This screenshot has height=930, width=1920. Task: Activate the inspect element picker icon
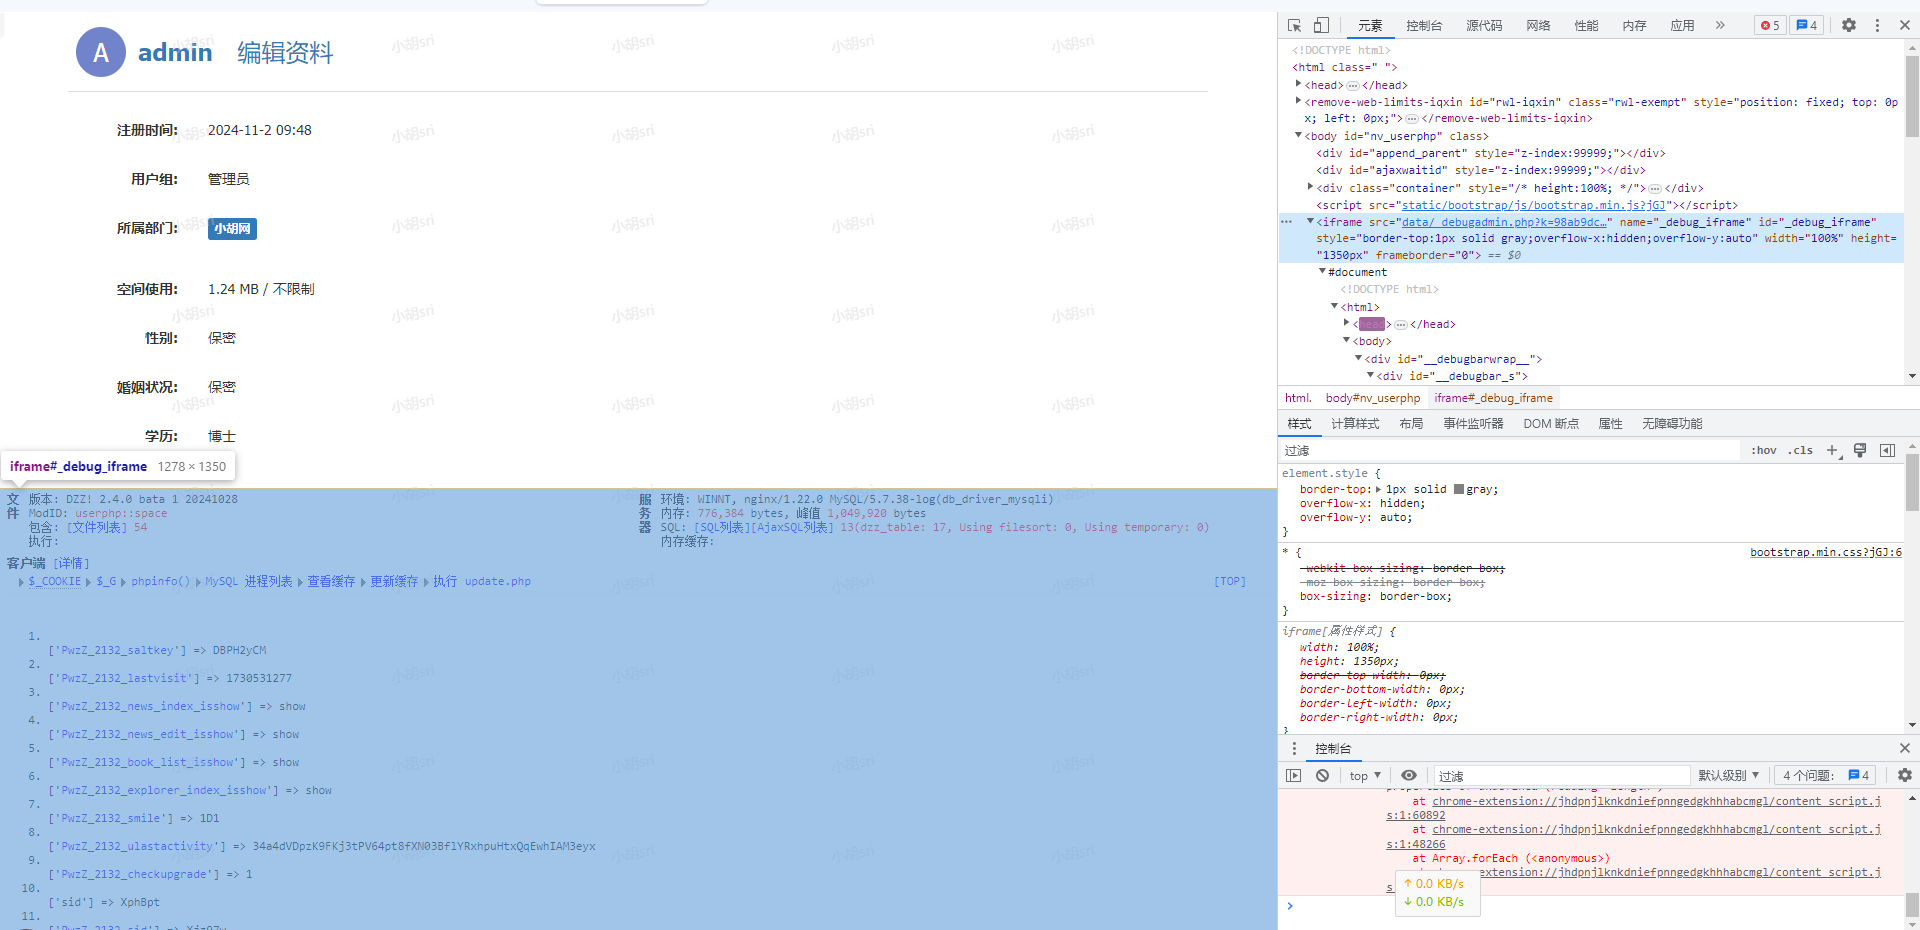tap(1294, 25)
